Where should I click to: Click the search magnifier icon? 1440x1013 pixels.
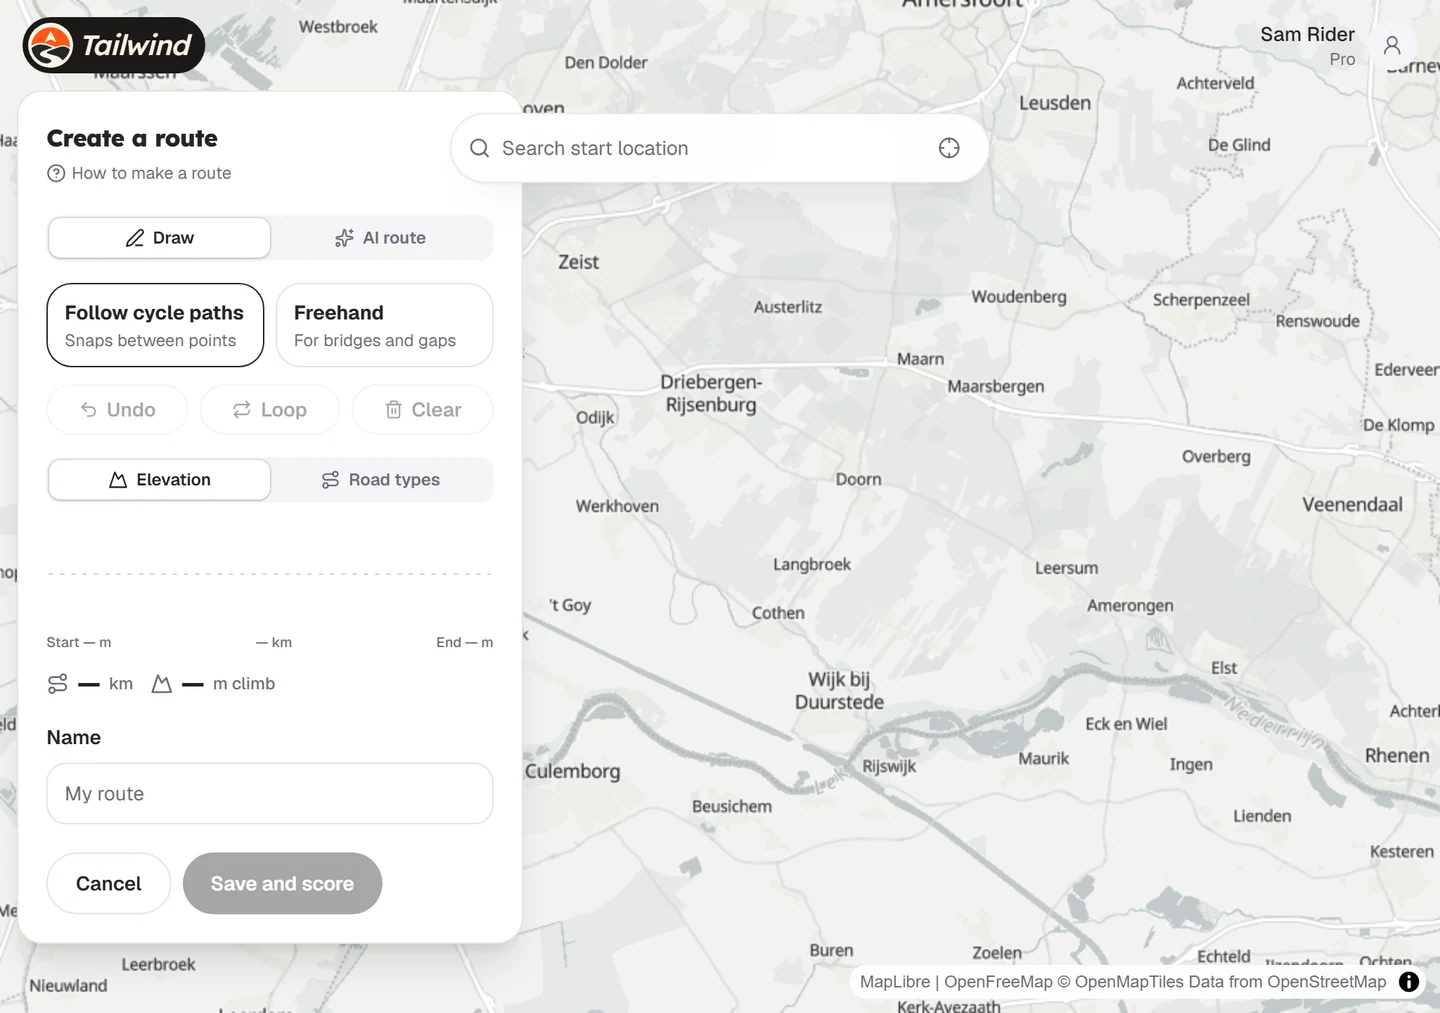480,148
